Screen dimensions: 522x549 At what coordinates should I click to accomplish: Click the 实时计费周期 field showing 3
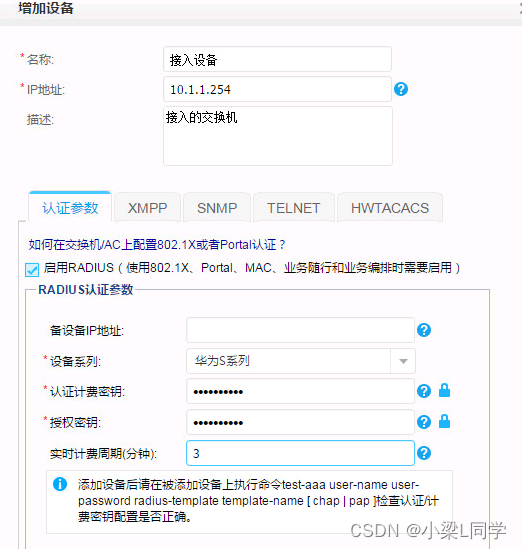[300, 453]
